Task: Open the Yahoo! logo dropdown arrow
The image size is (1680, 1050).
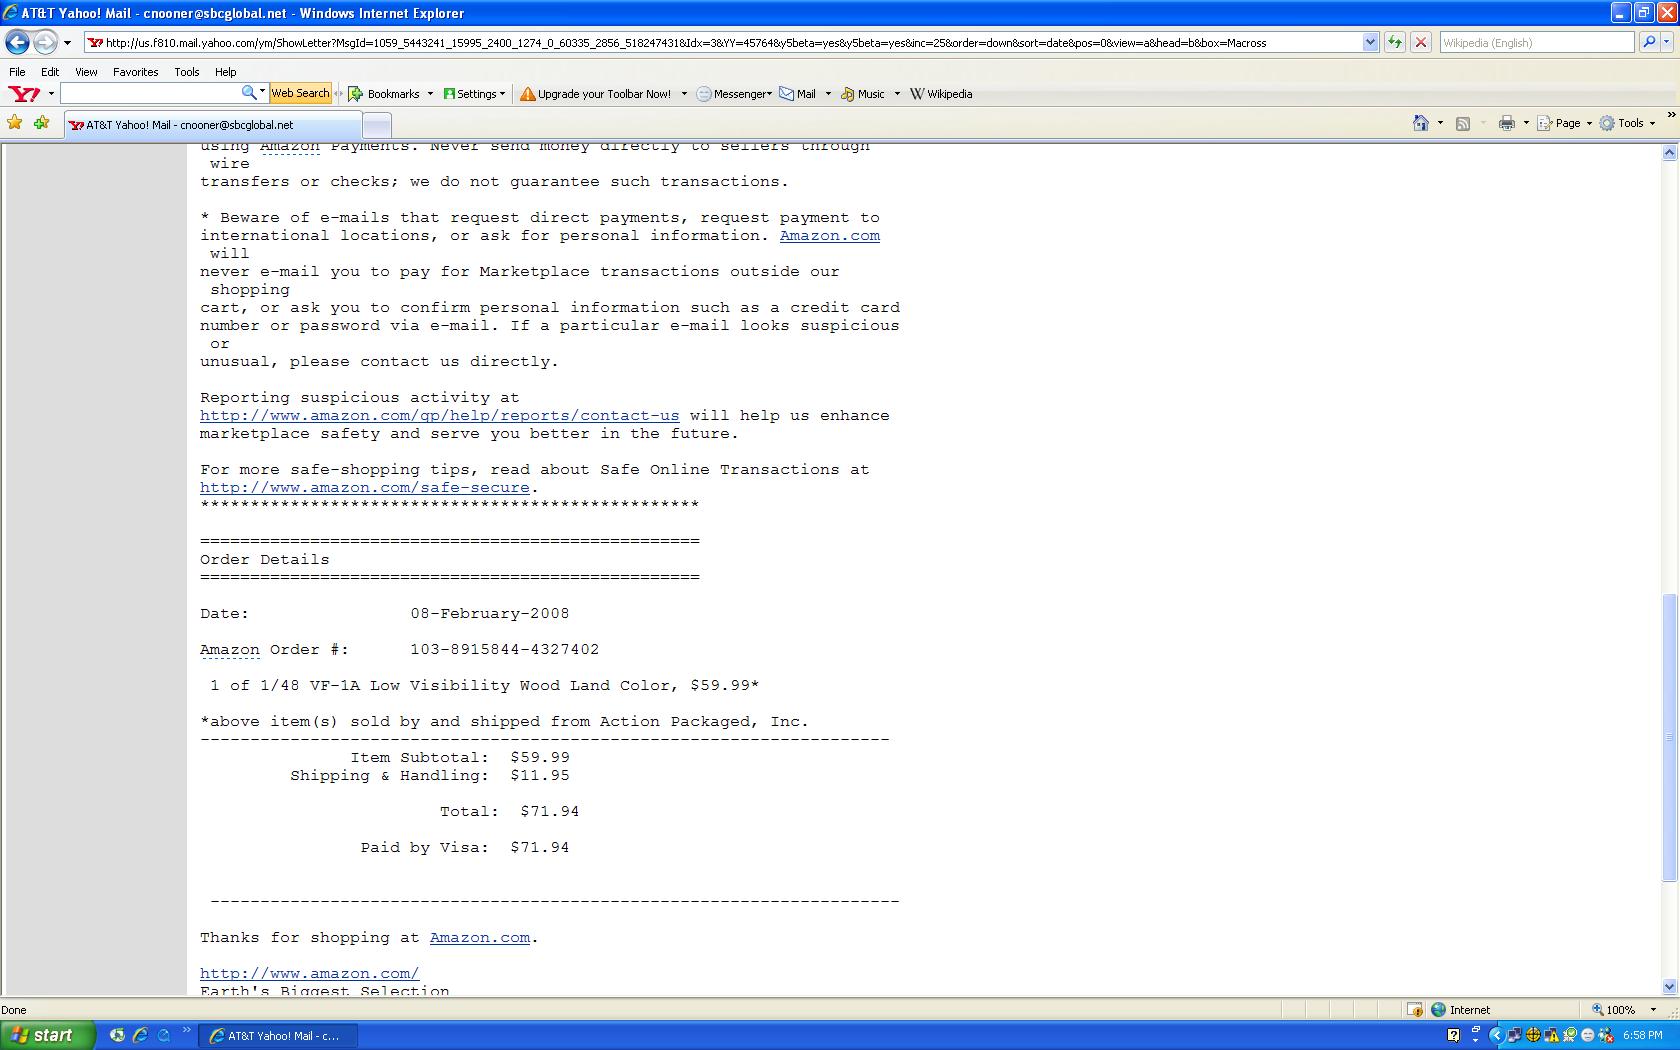Action: (51, 94)
